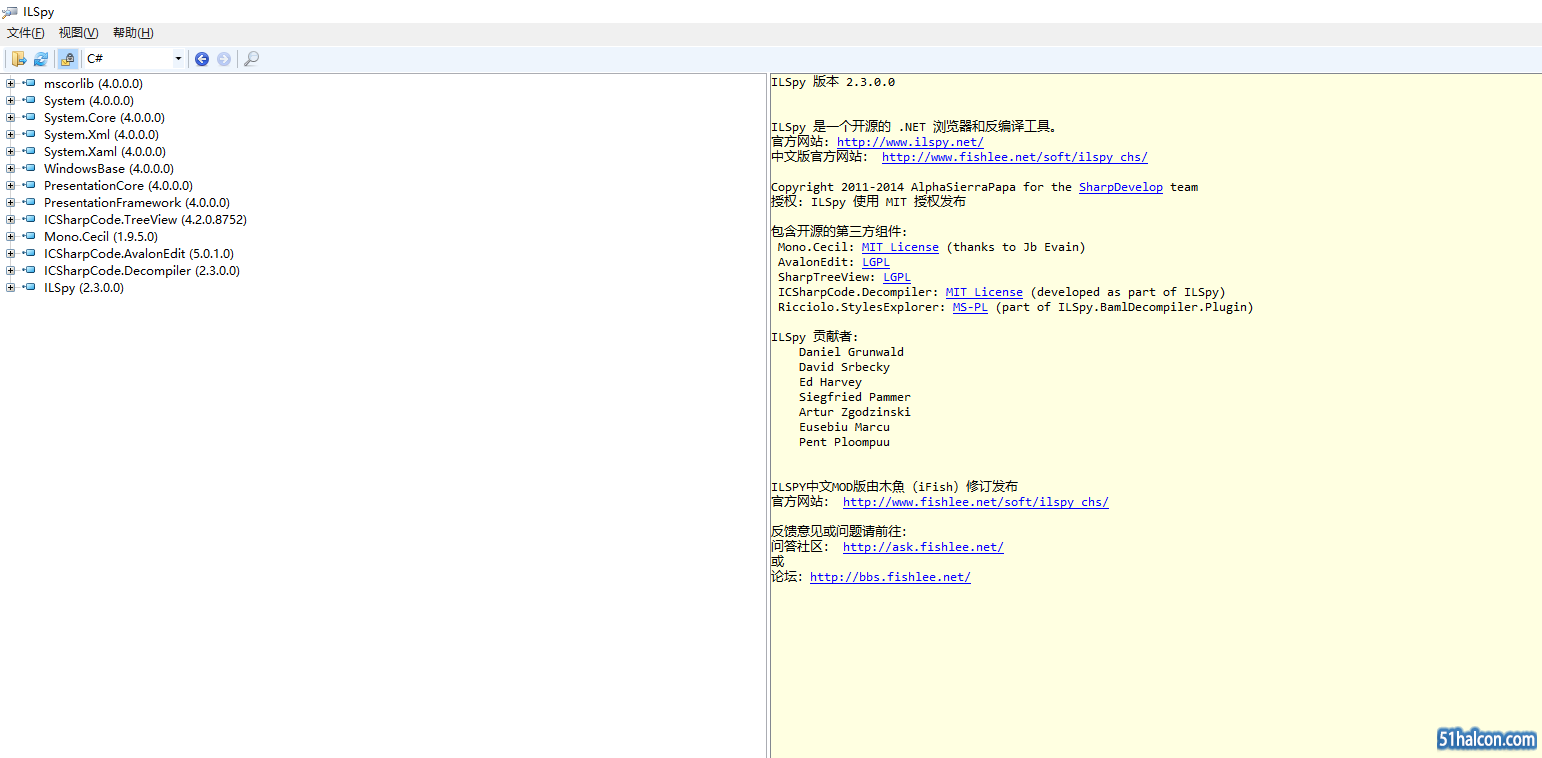Screen dimensions: 1542x758
Task: Click the assembly icon beside ICSharpCode.TreeView
Action: [29, 220]
